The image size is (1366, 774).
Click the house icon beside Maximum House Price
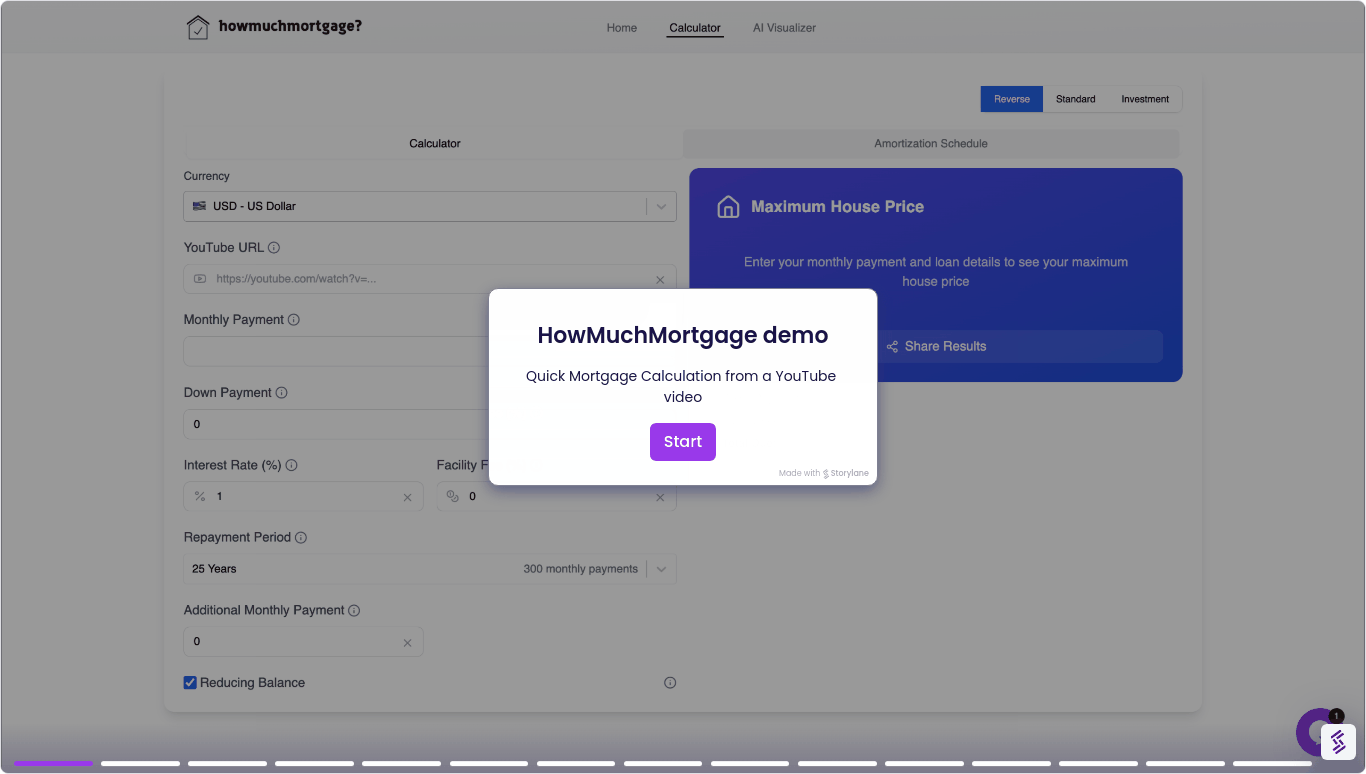(728, 207)
